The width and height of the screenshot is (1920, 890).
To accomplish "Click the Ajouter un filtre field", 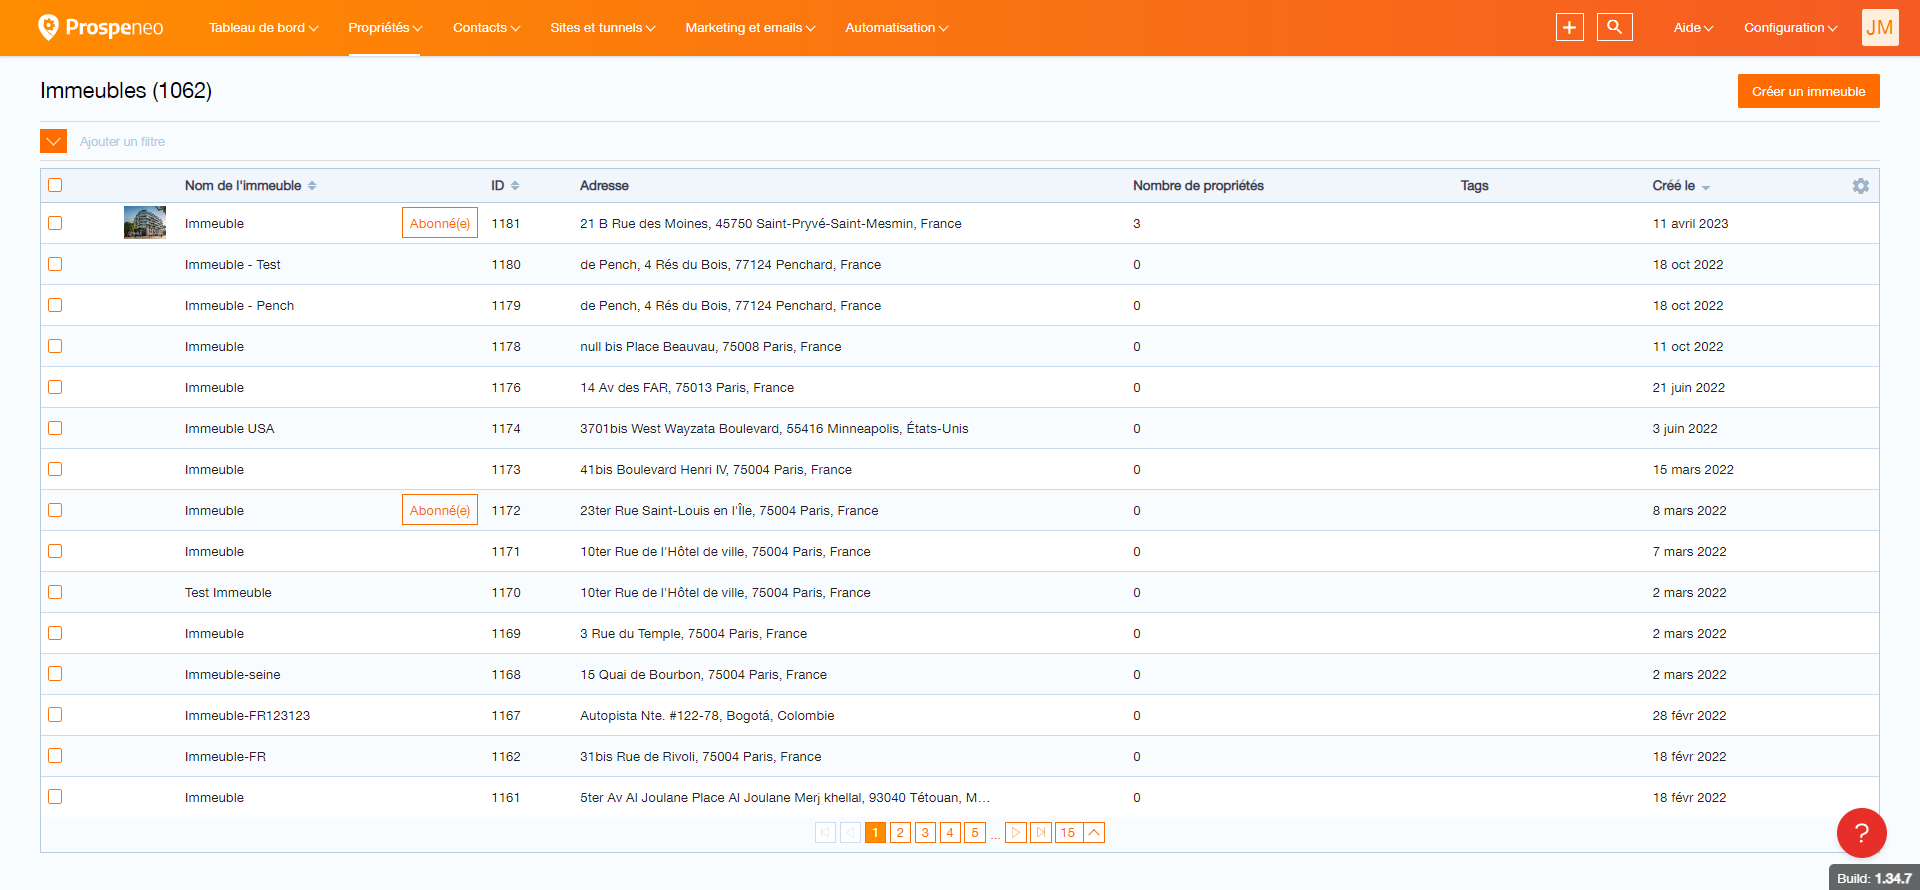I will tap(123, 142).
